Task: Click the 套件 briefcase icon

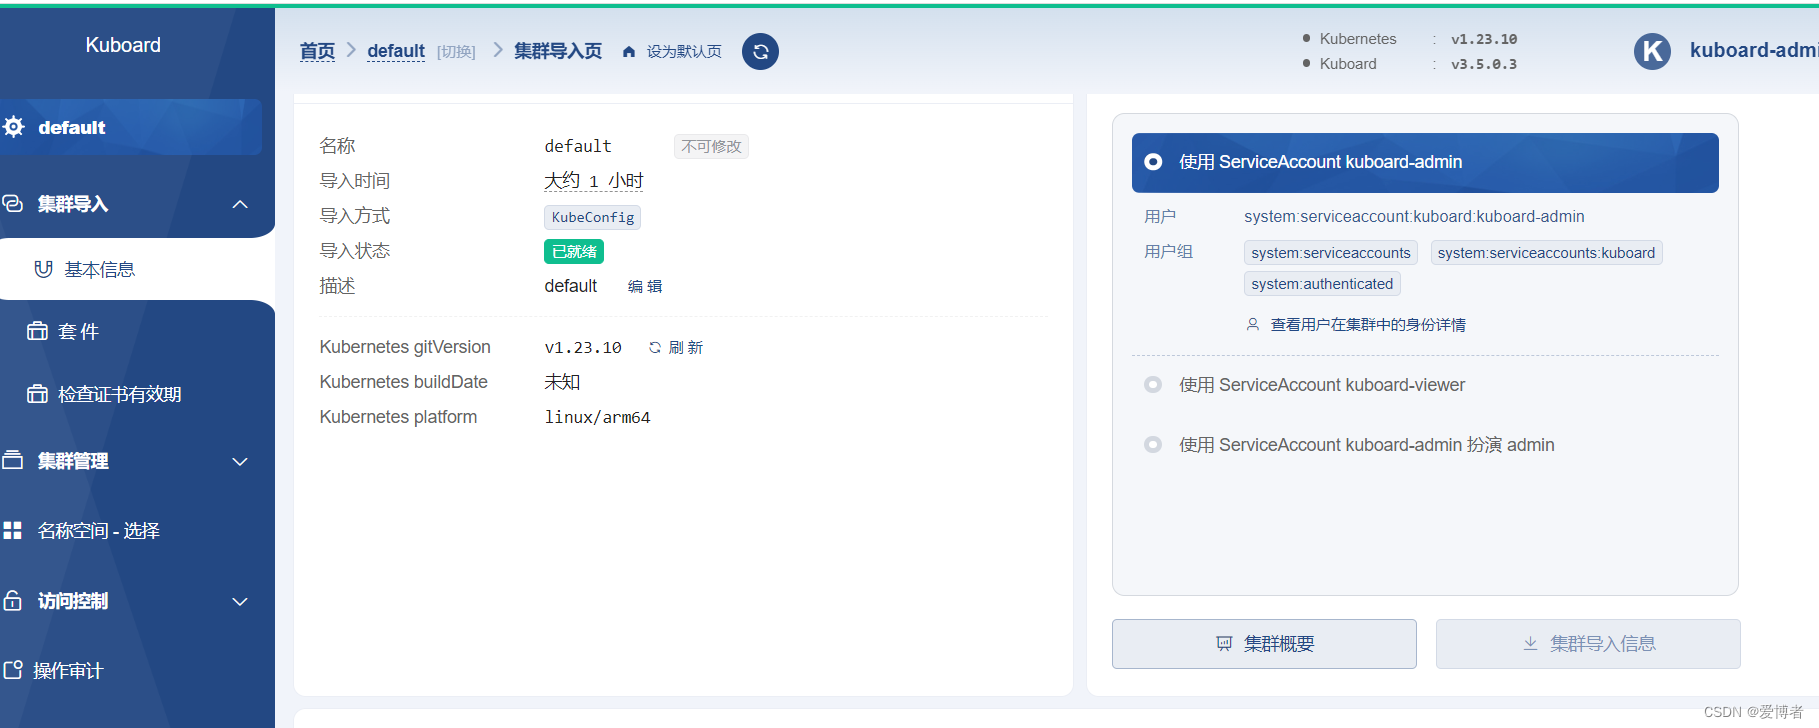Action: [37, 331]
